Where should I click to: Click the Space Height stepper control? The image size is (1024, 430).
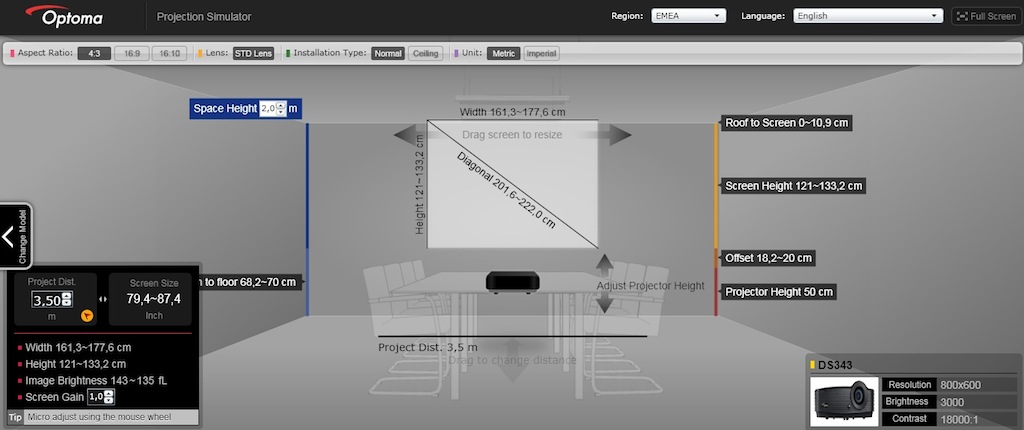tap(281, 109)
